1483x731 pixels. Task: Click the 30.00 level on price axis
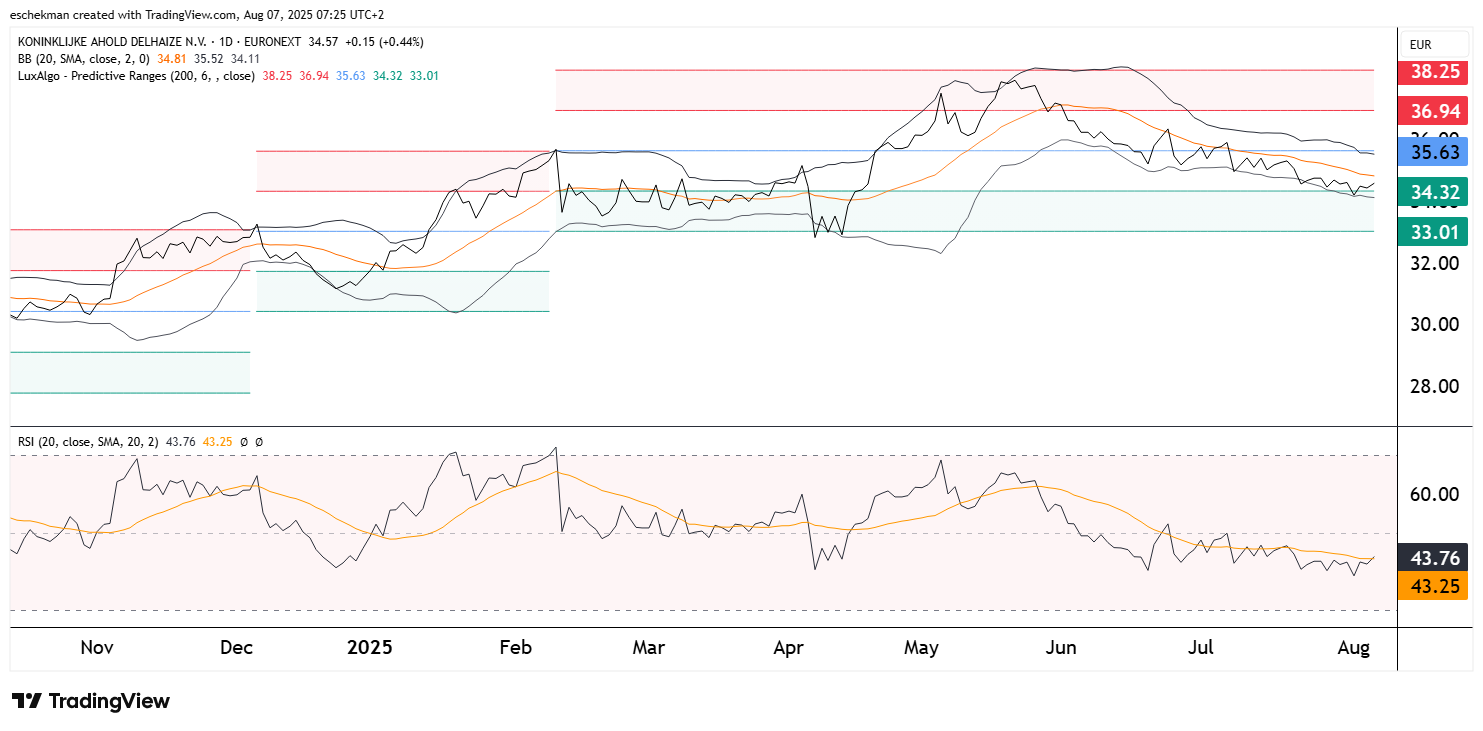coord(1434,325)
